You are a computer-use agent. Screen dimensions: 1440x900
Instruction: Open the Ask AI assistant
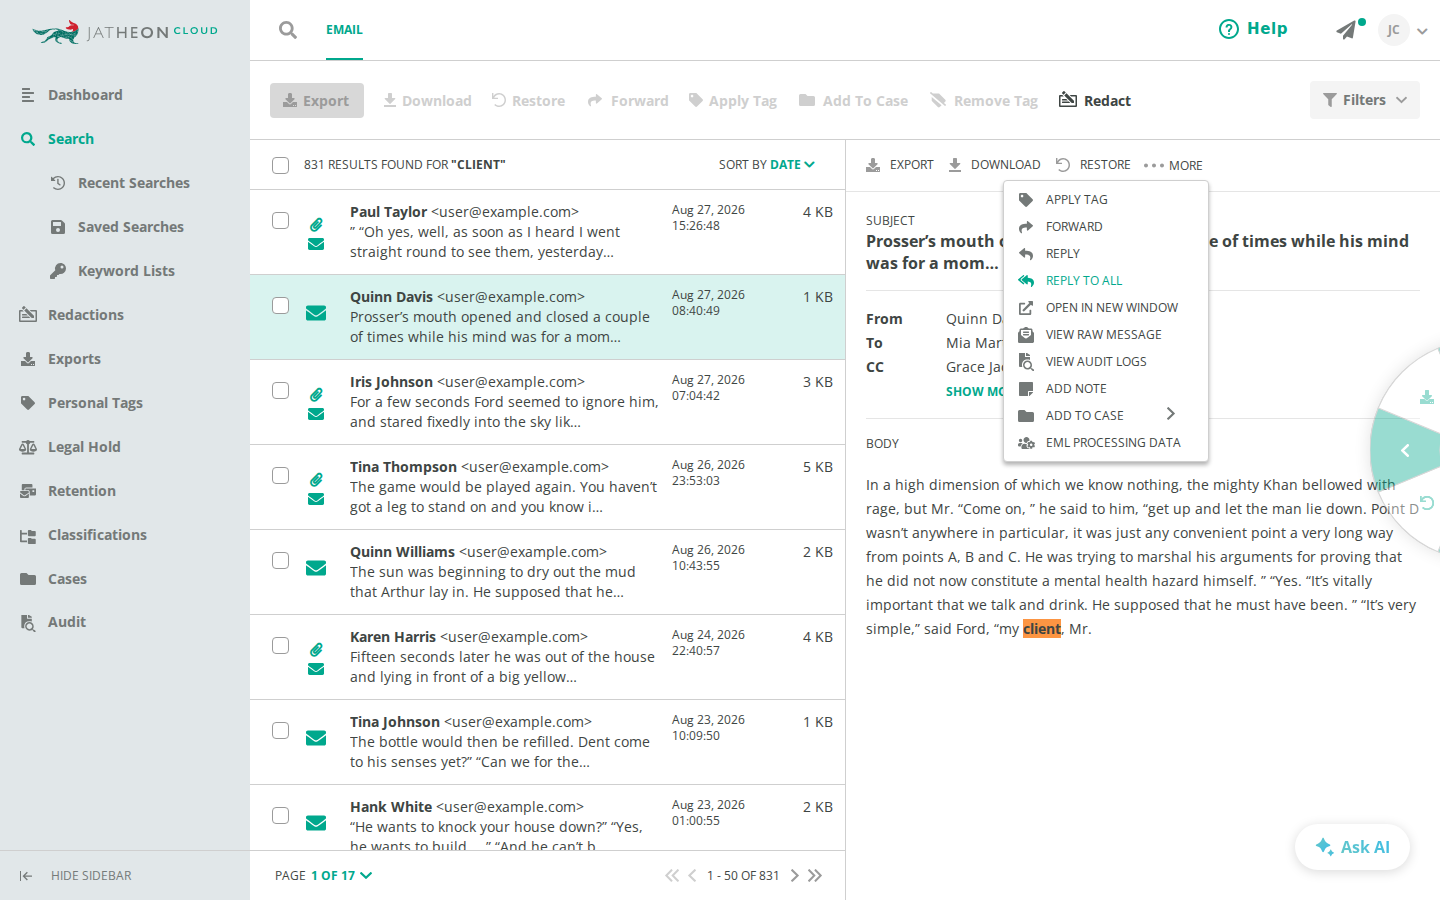[1352, 847]
